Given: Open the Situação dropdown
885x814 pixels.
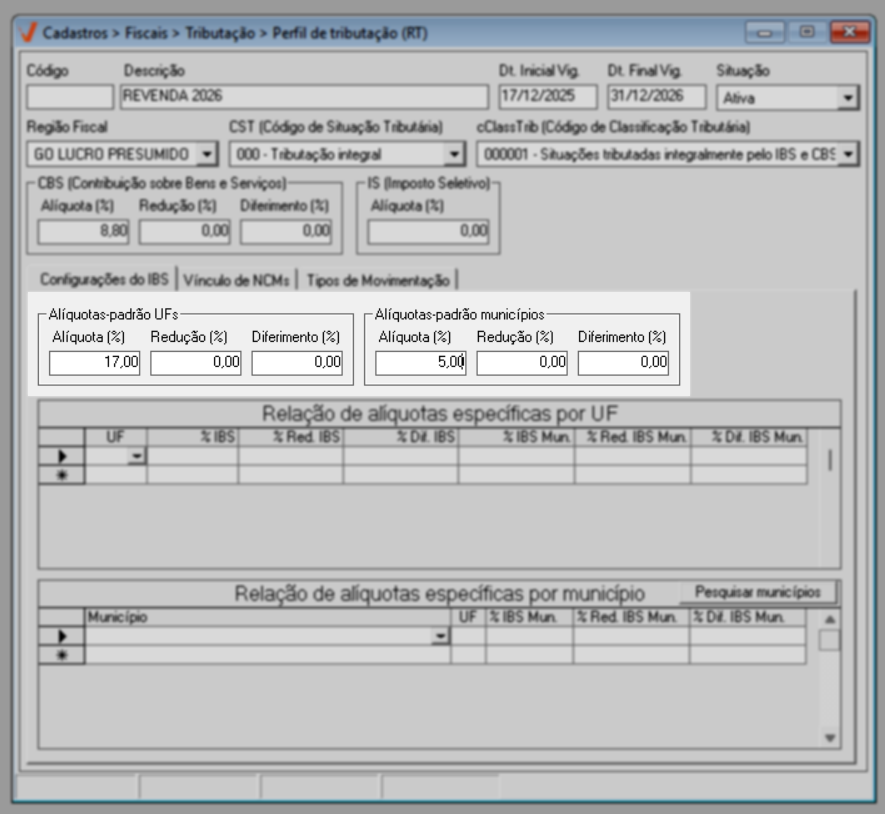Looking at the screenshot, I should 848,98.
